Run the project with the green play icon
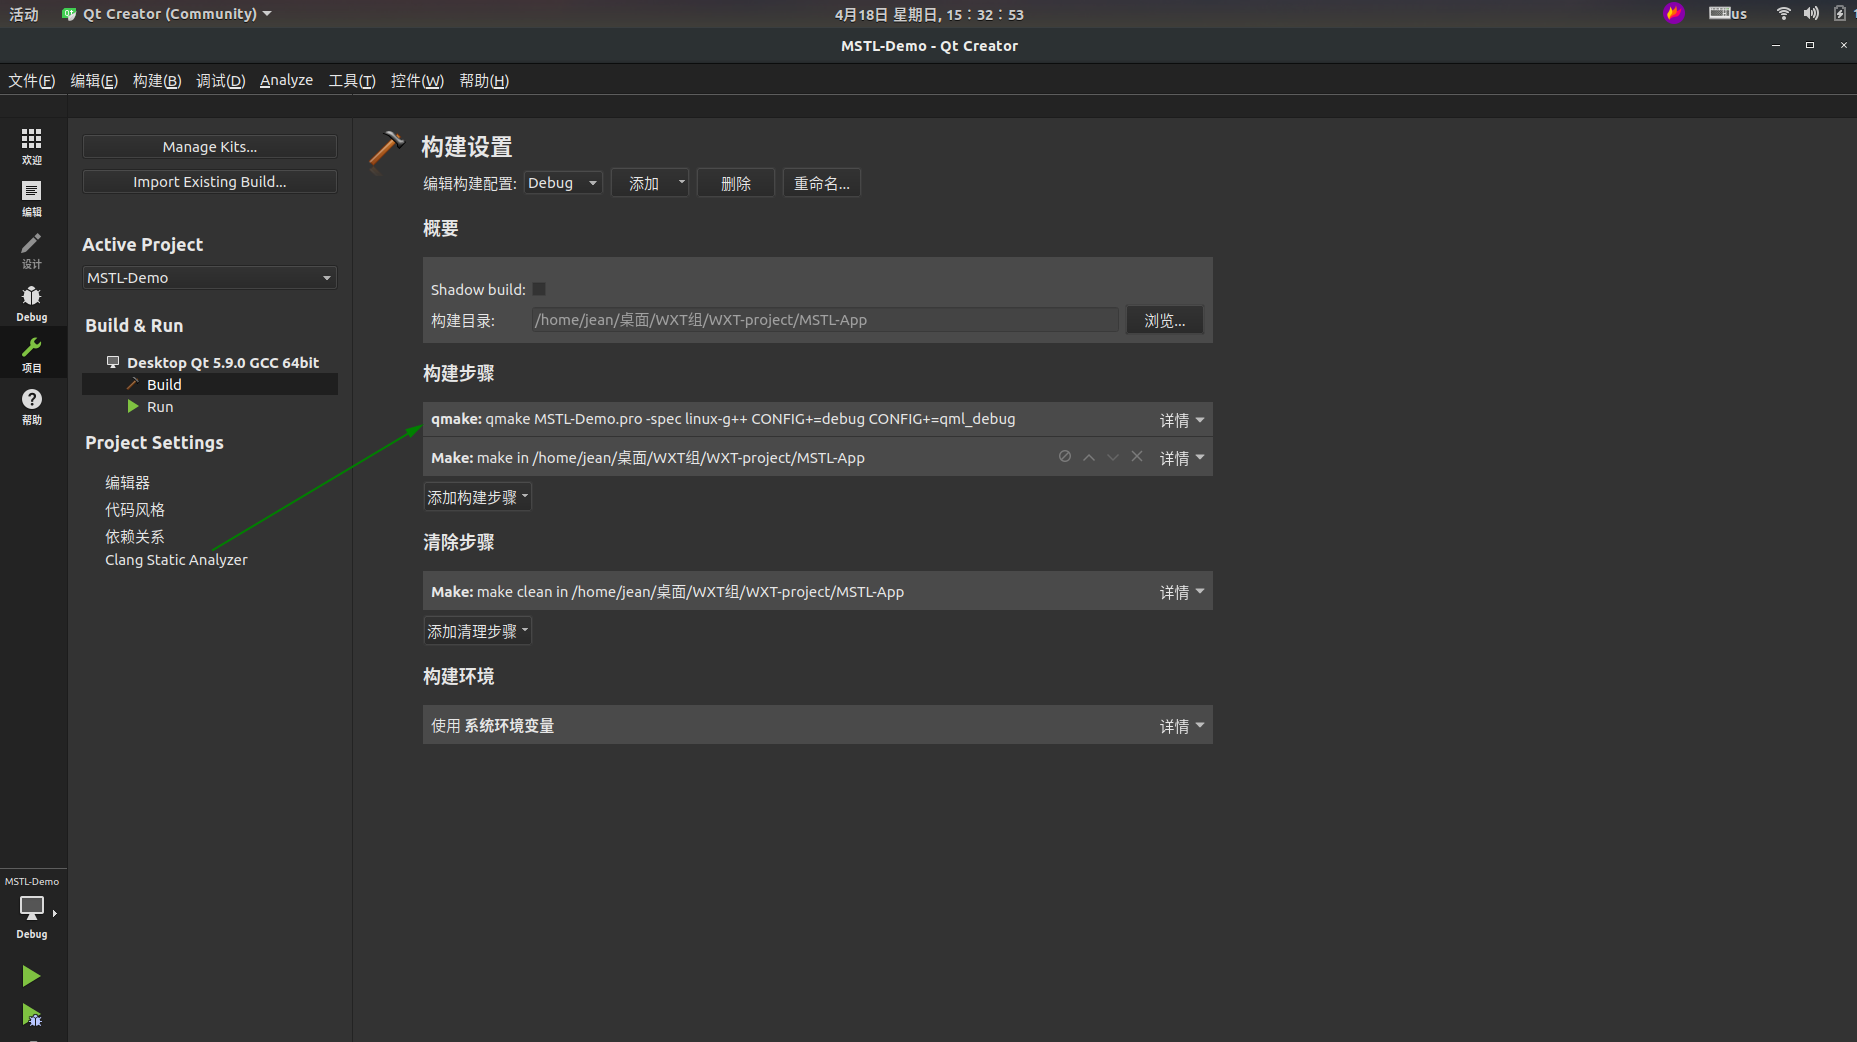The height and width of the screenshot is (1042, 1857). coord(31,975)
